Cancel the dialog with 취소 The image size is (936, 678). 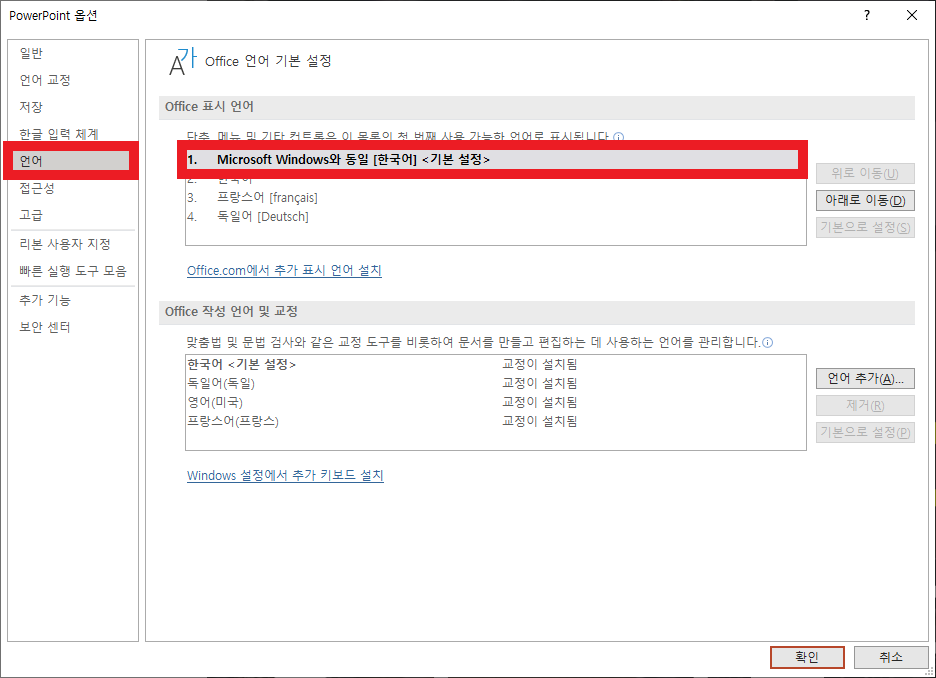coord(891,657)
